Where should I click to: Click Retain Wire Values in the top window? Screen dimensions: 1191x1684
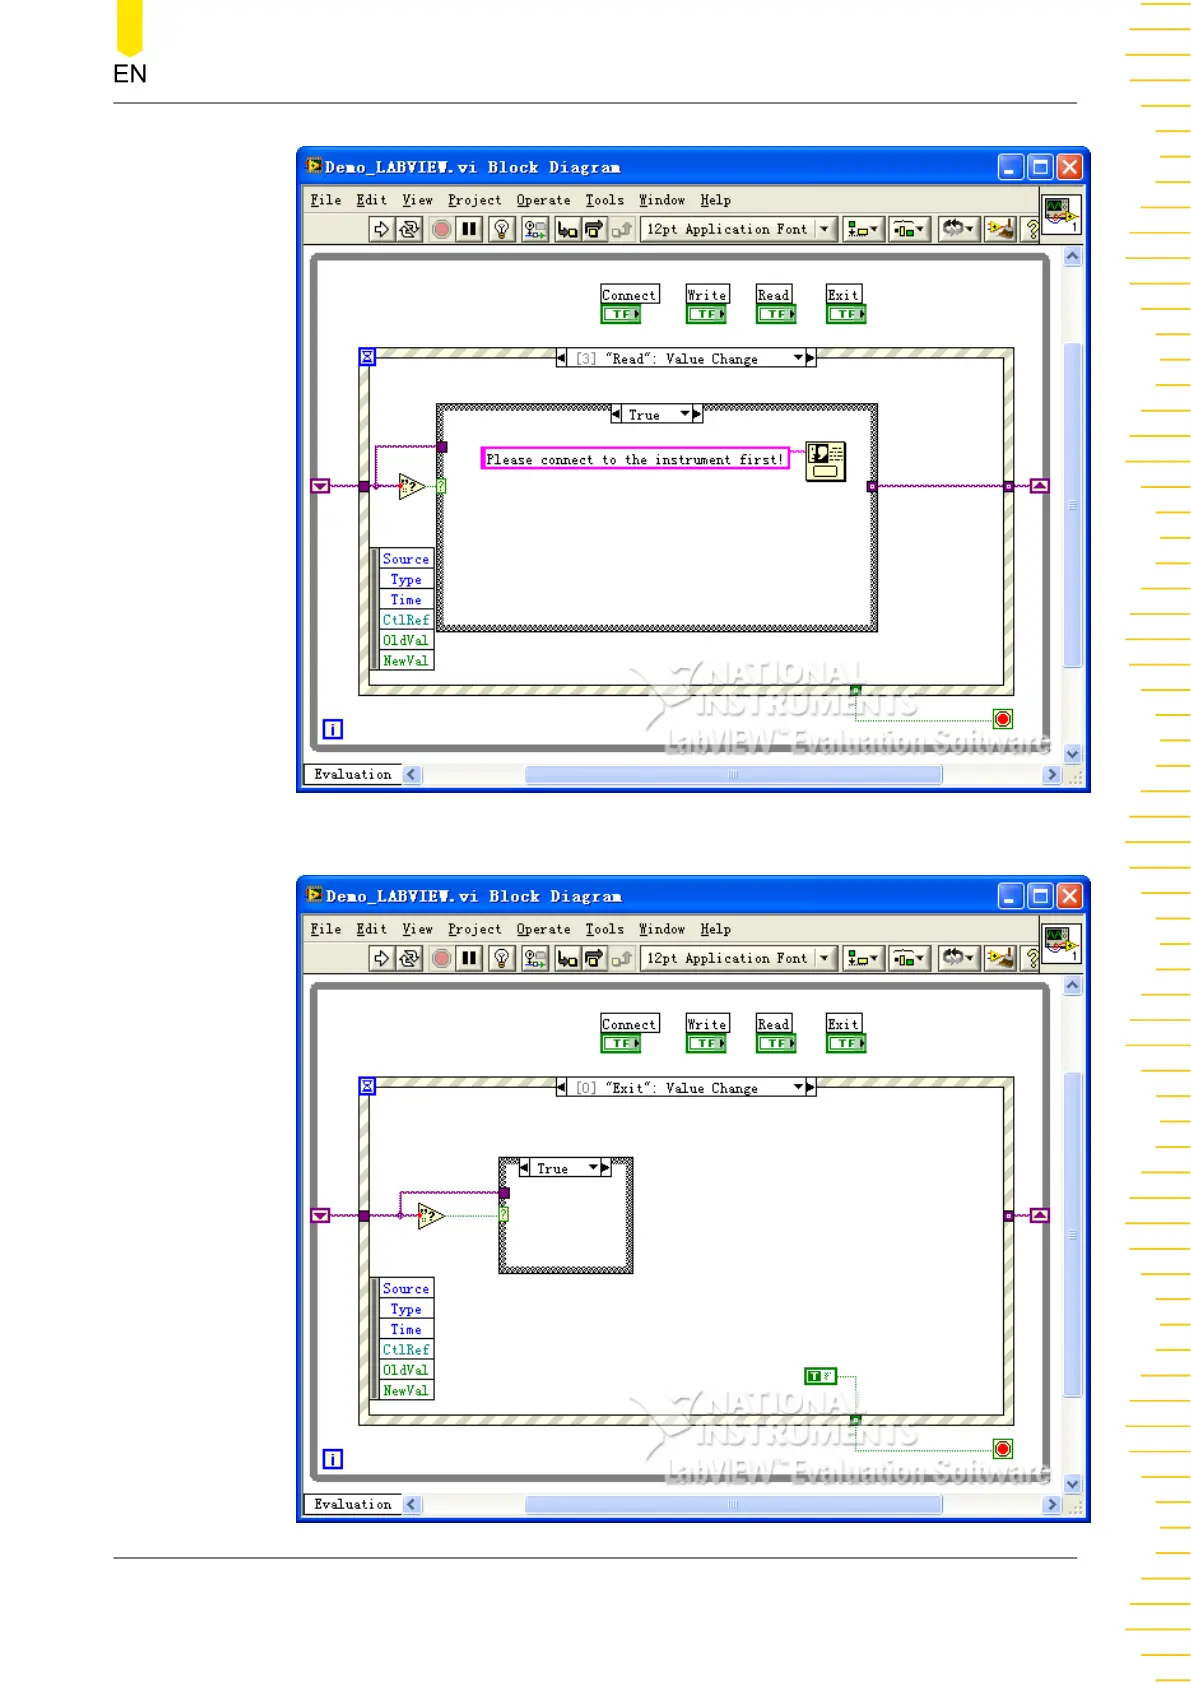(535, 229)
